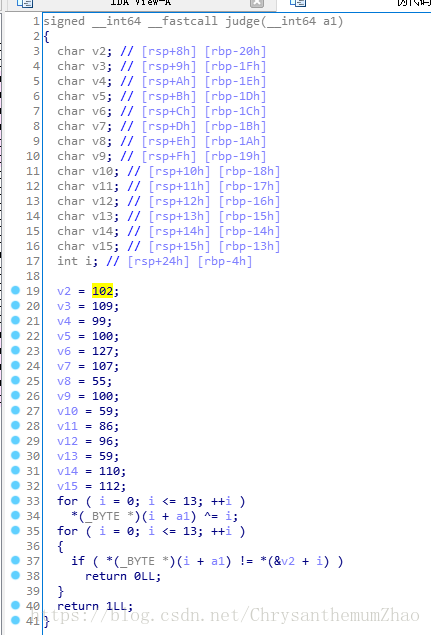
Task: Click the number 127 on line 23
Action: click(x=102, y=351)
